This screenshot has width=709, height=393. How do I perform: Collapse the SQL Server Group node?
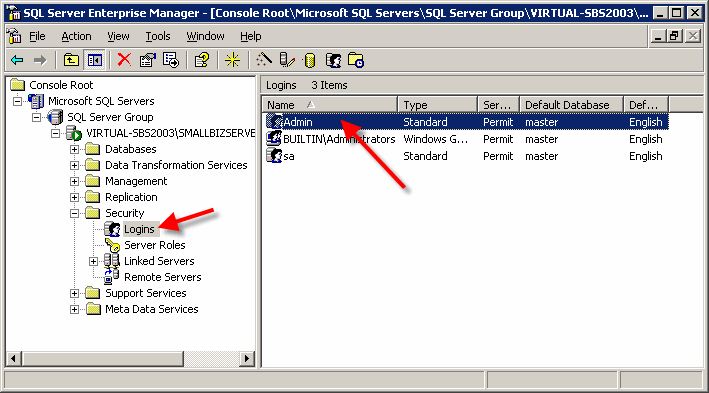(37, 117)
